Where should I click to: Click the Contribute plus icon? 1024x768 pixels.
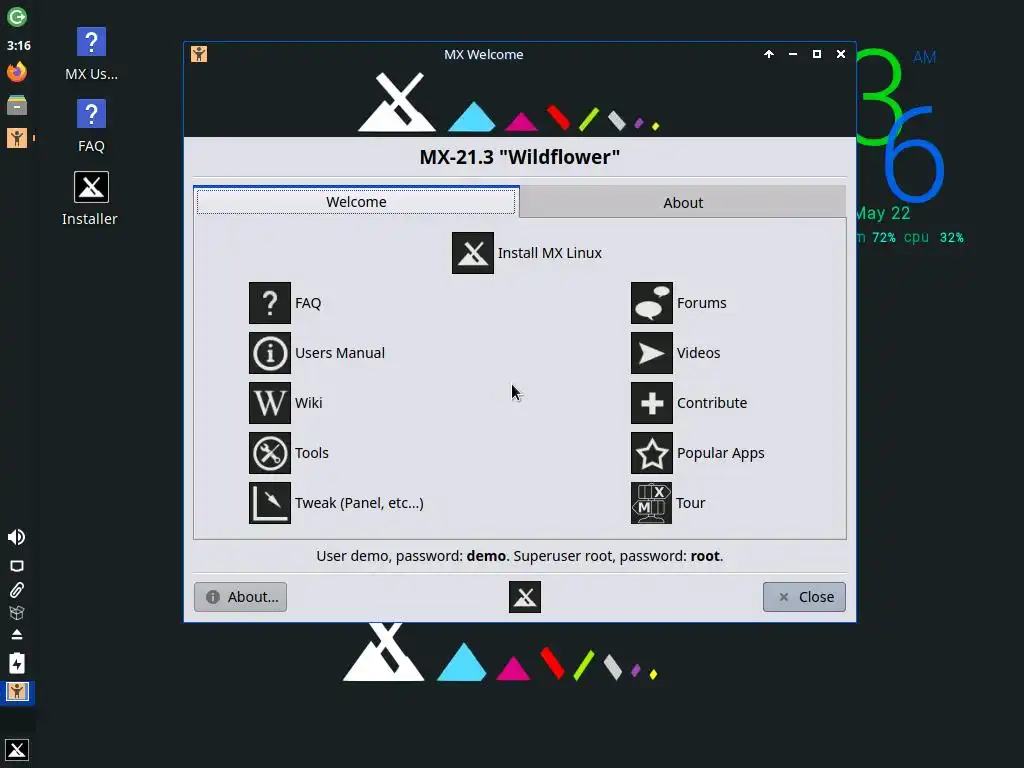pyautogui.click(x=651, y=403)
